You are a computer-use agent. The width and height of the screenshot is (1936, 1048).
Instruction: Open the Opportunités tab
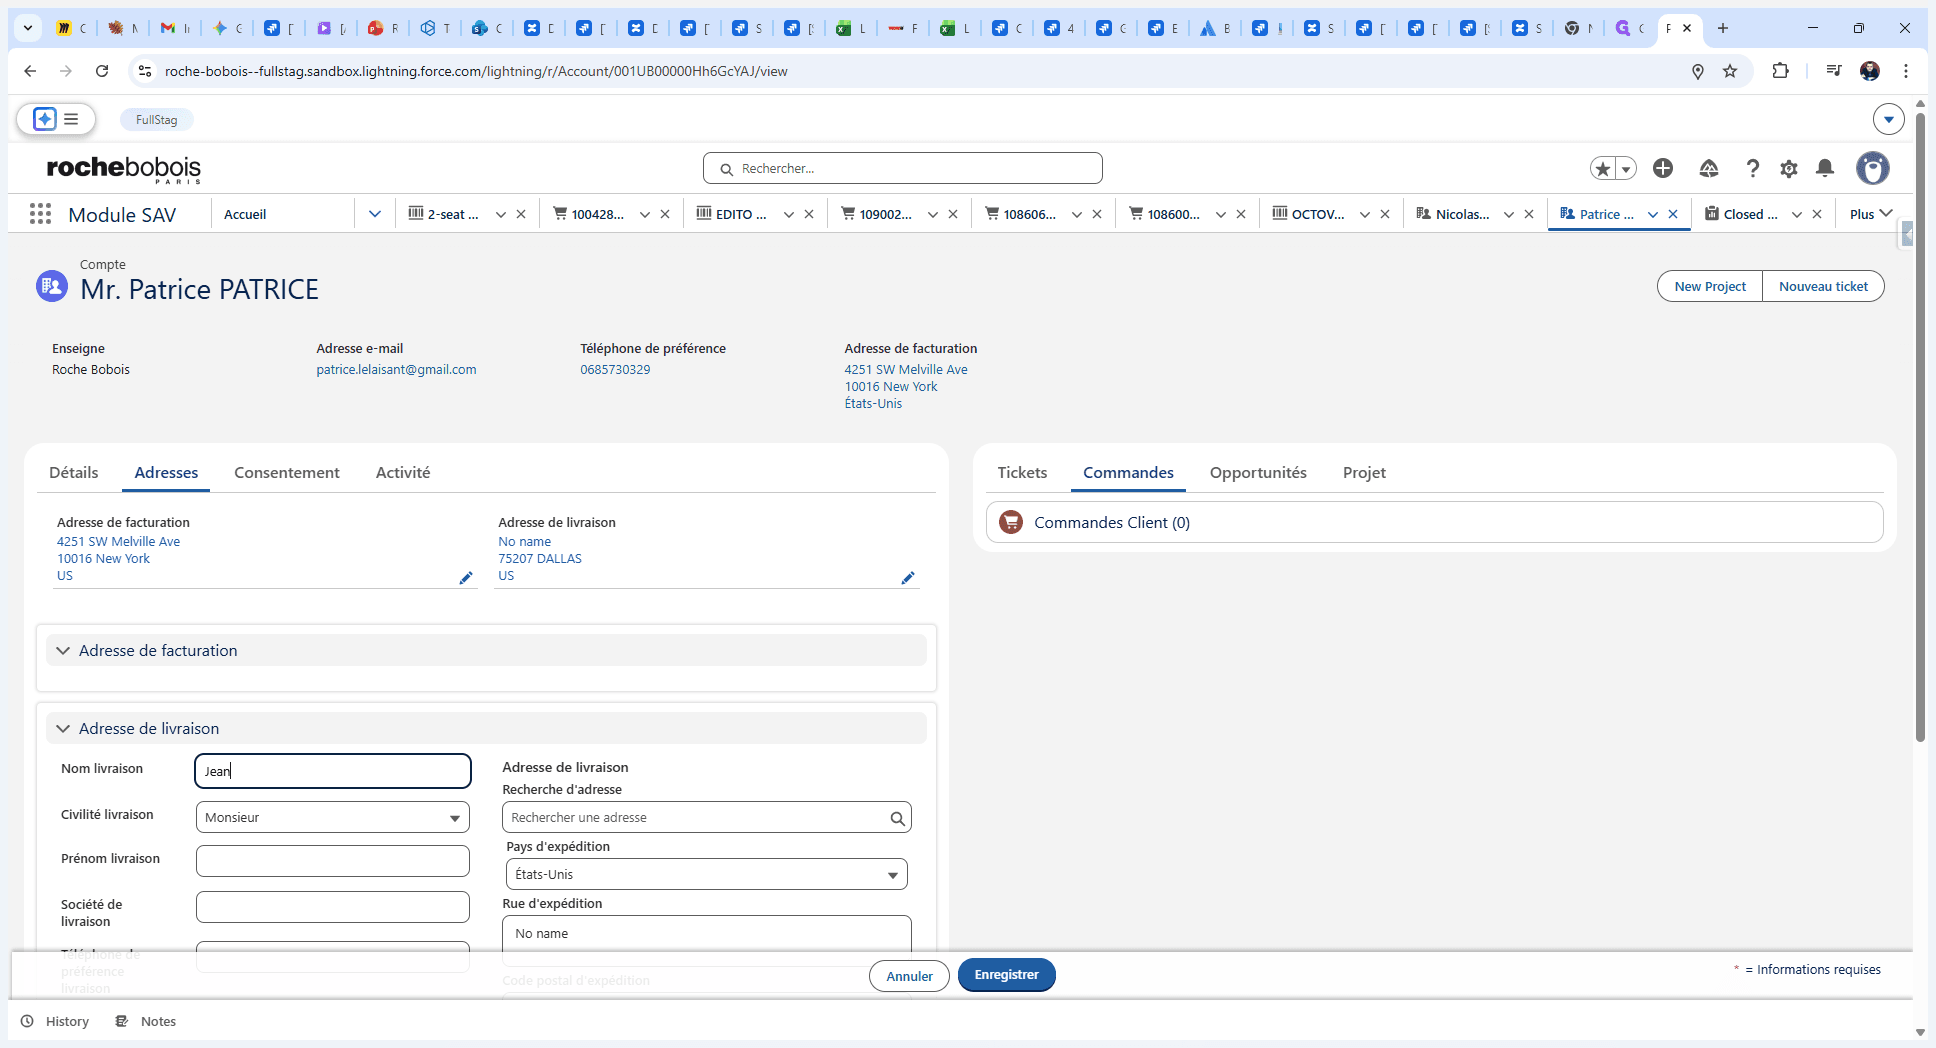coord(1258,472)
